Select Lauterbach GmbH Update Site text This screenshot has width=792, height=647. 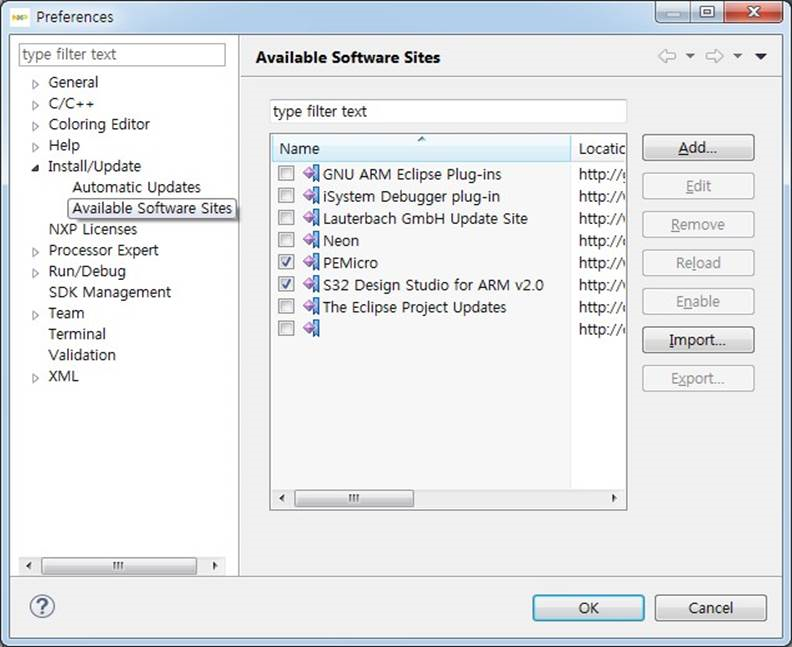point(425,219)
